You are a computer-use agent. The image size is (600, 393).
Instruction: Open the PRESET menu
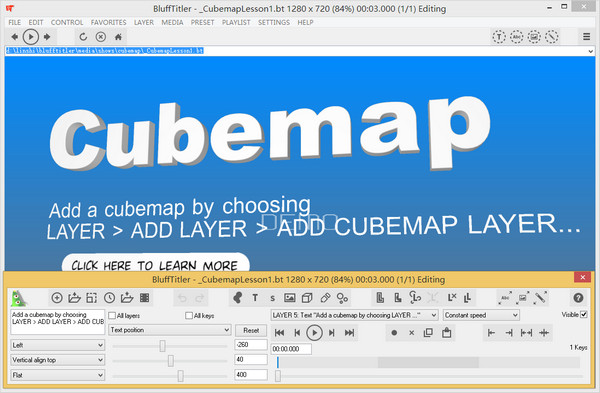(202, 22)
